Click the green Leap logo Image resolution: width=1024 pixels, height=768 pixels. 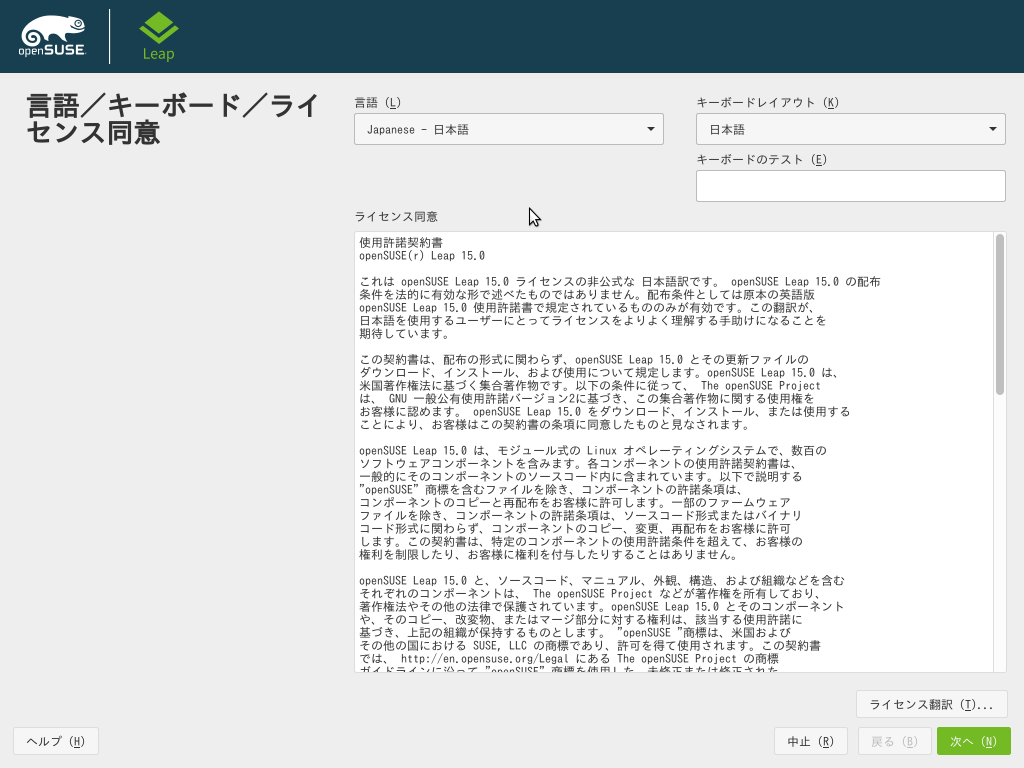tap(159, 37)
